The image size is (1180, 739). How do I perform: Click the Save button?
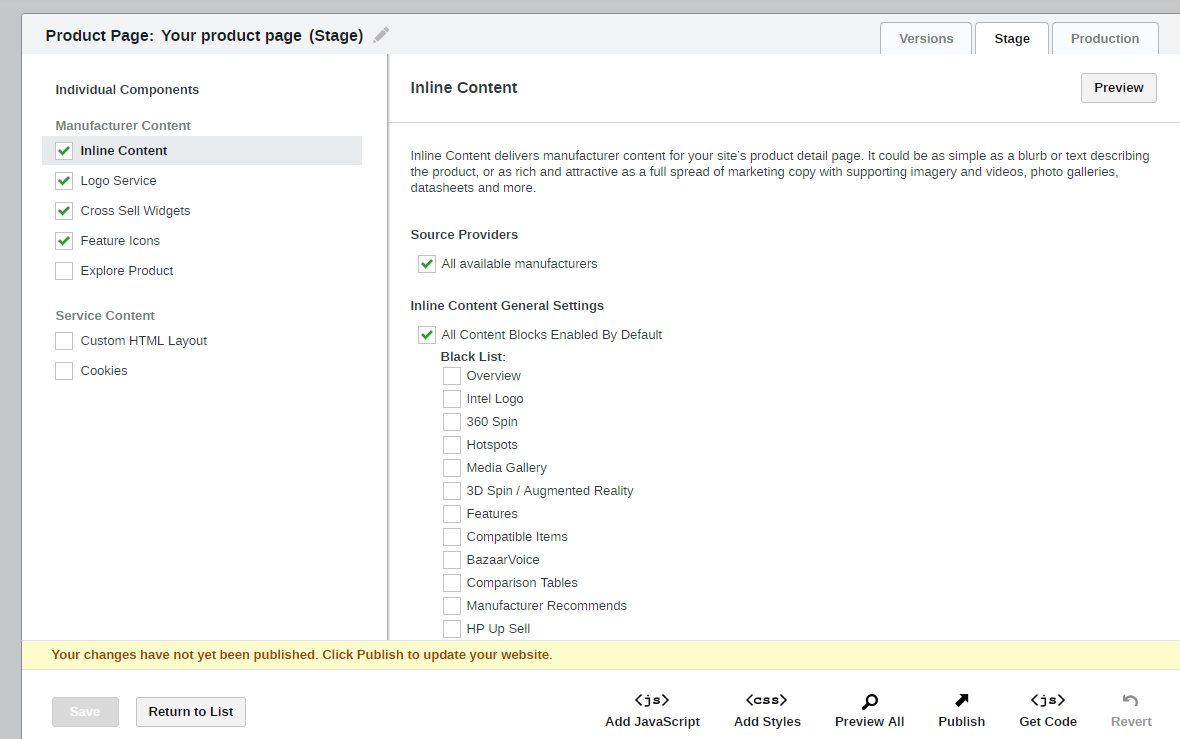(85, 712)
